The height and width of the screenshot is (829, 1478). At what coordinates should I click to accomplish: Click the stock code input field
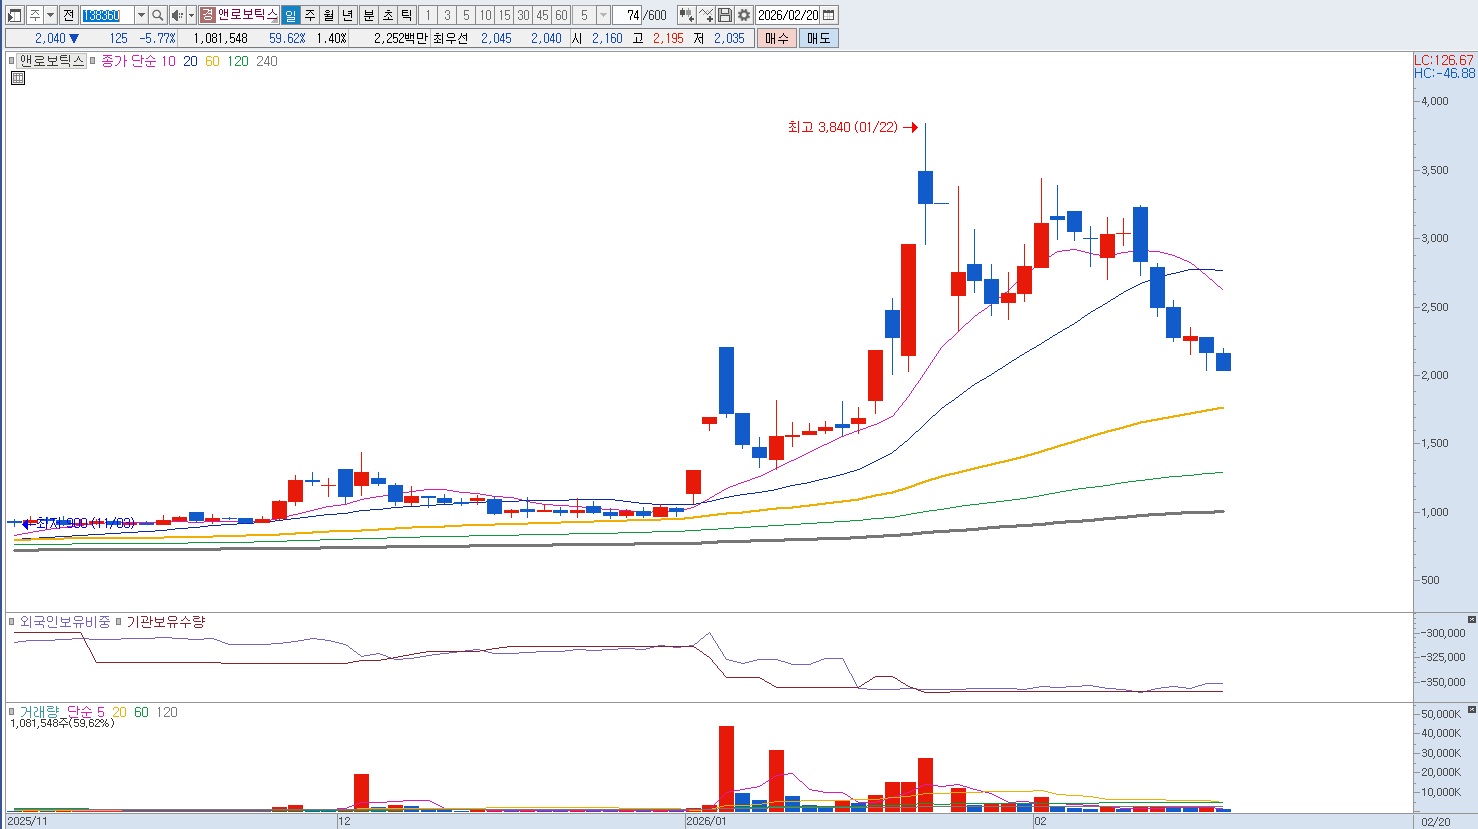106,15
